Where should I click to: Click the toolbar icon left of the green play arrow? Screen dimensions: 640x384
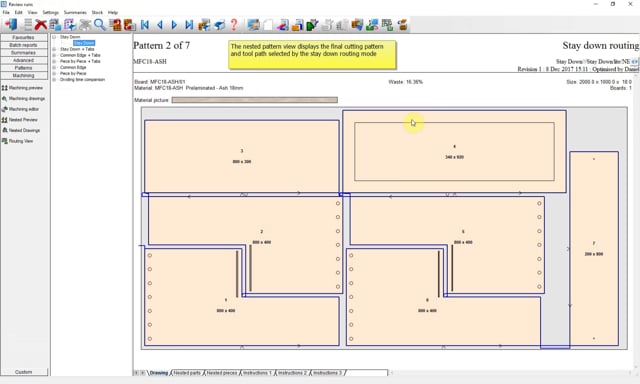point(298,25)
